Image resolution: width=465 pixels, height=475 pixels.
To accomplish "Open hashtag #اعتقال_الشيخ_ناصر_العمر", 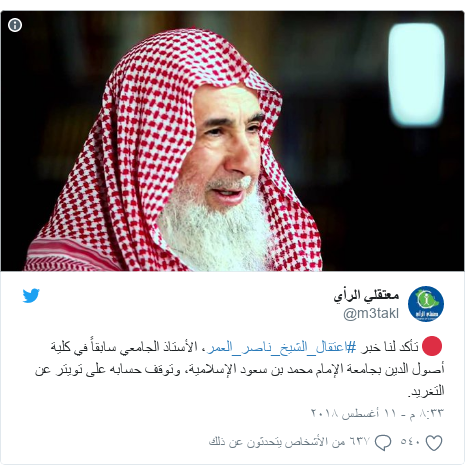I will (x=282, y=347).
